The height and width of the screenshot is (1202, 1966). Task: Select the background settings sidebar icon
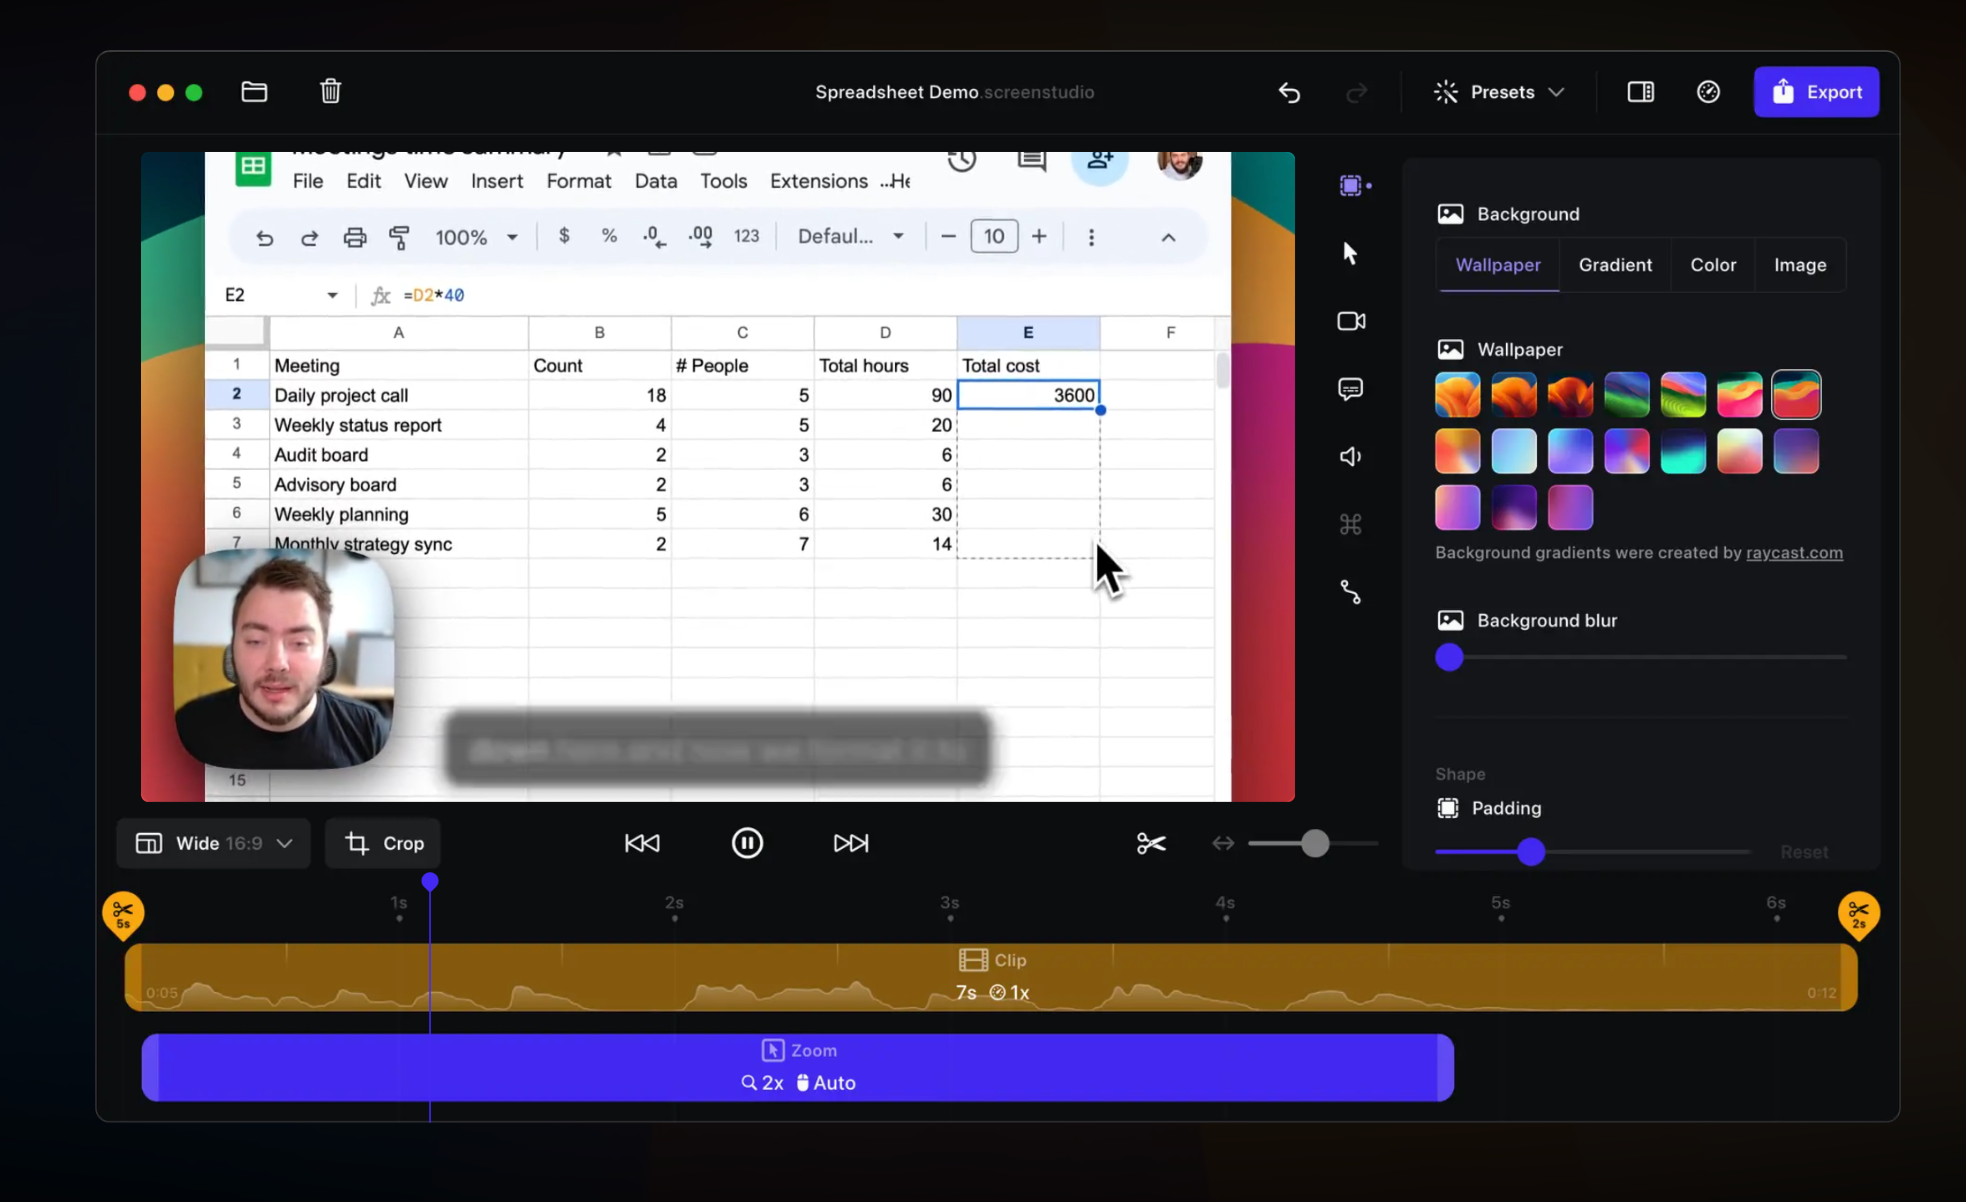click(x=1352, y=185)
